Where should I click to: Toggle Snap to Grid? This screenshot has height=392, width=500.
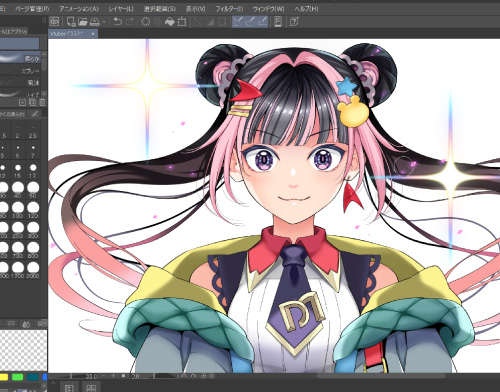[x=262, y=22]
